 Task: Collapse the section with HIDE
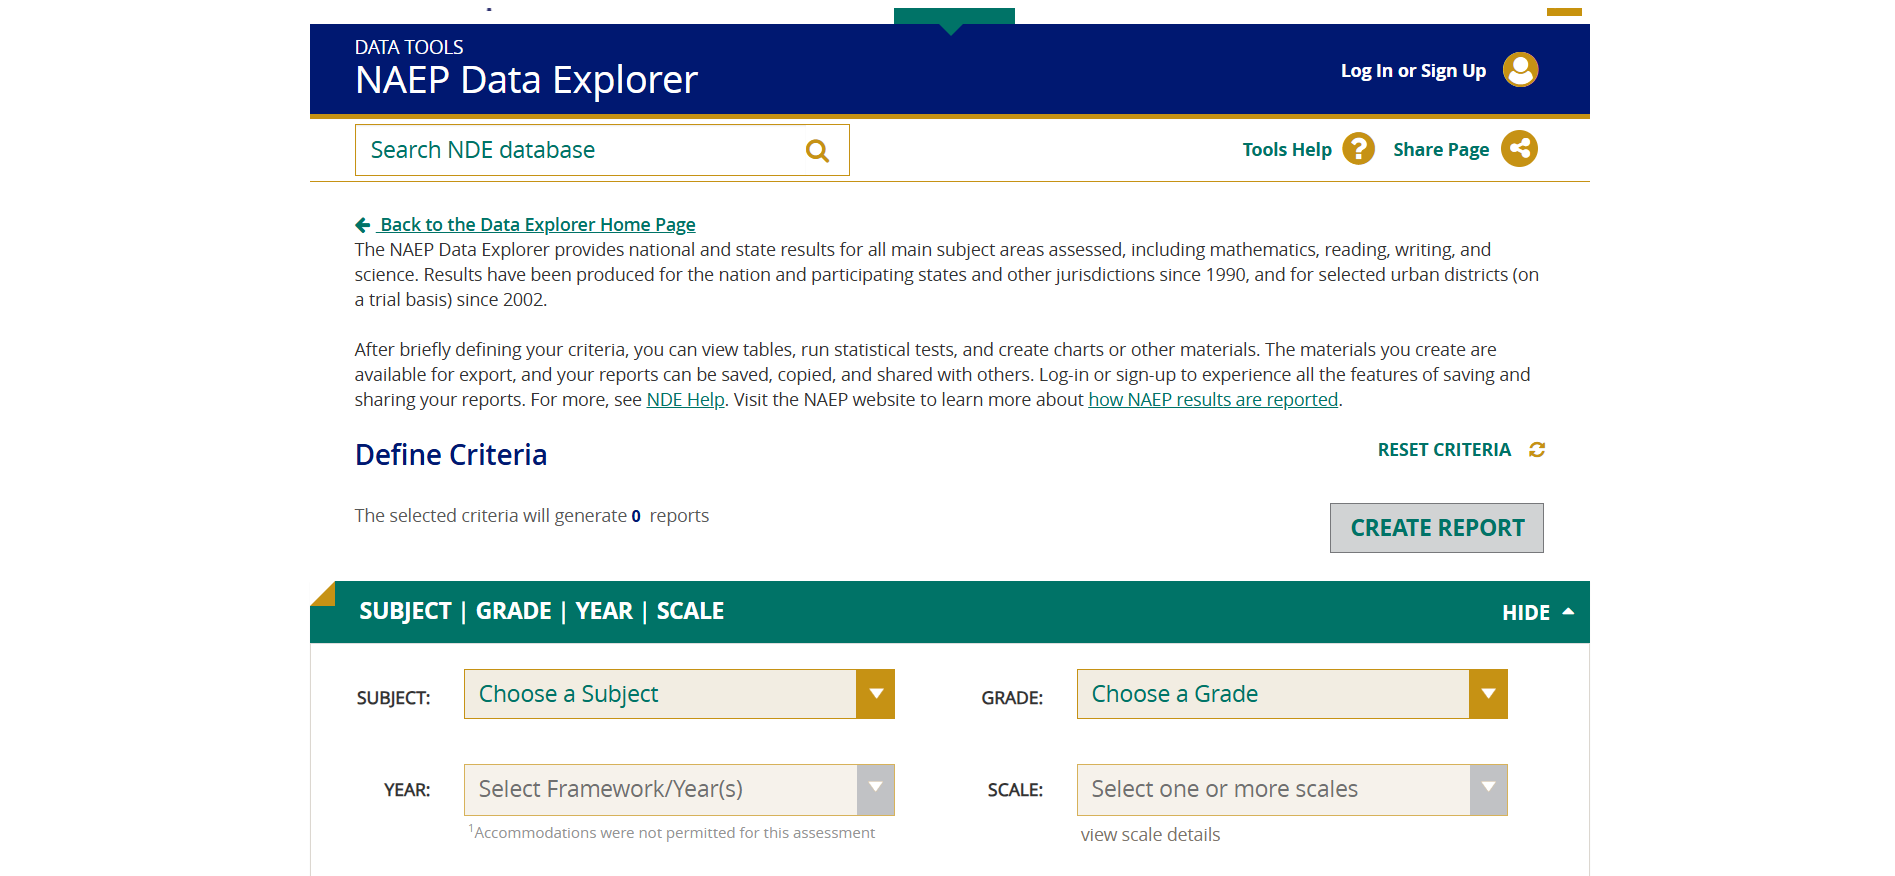[1538, 612]
